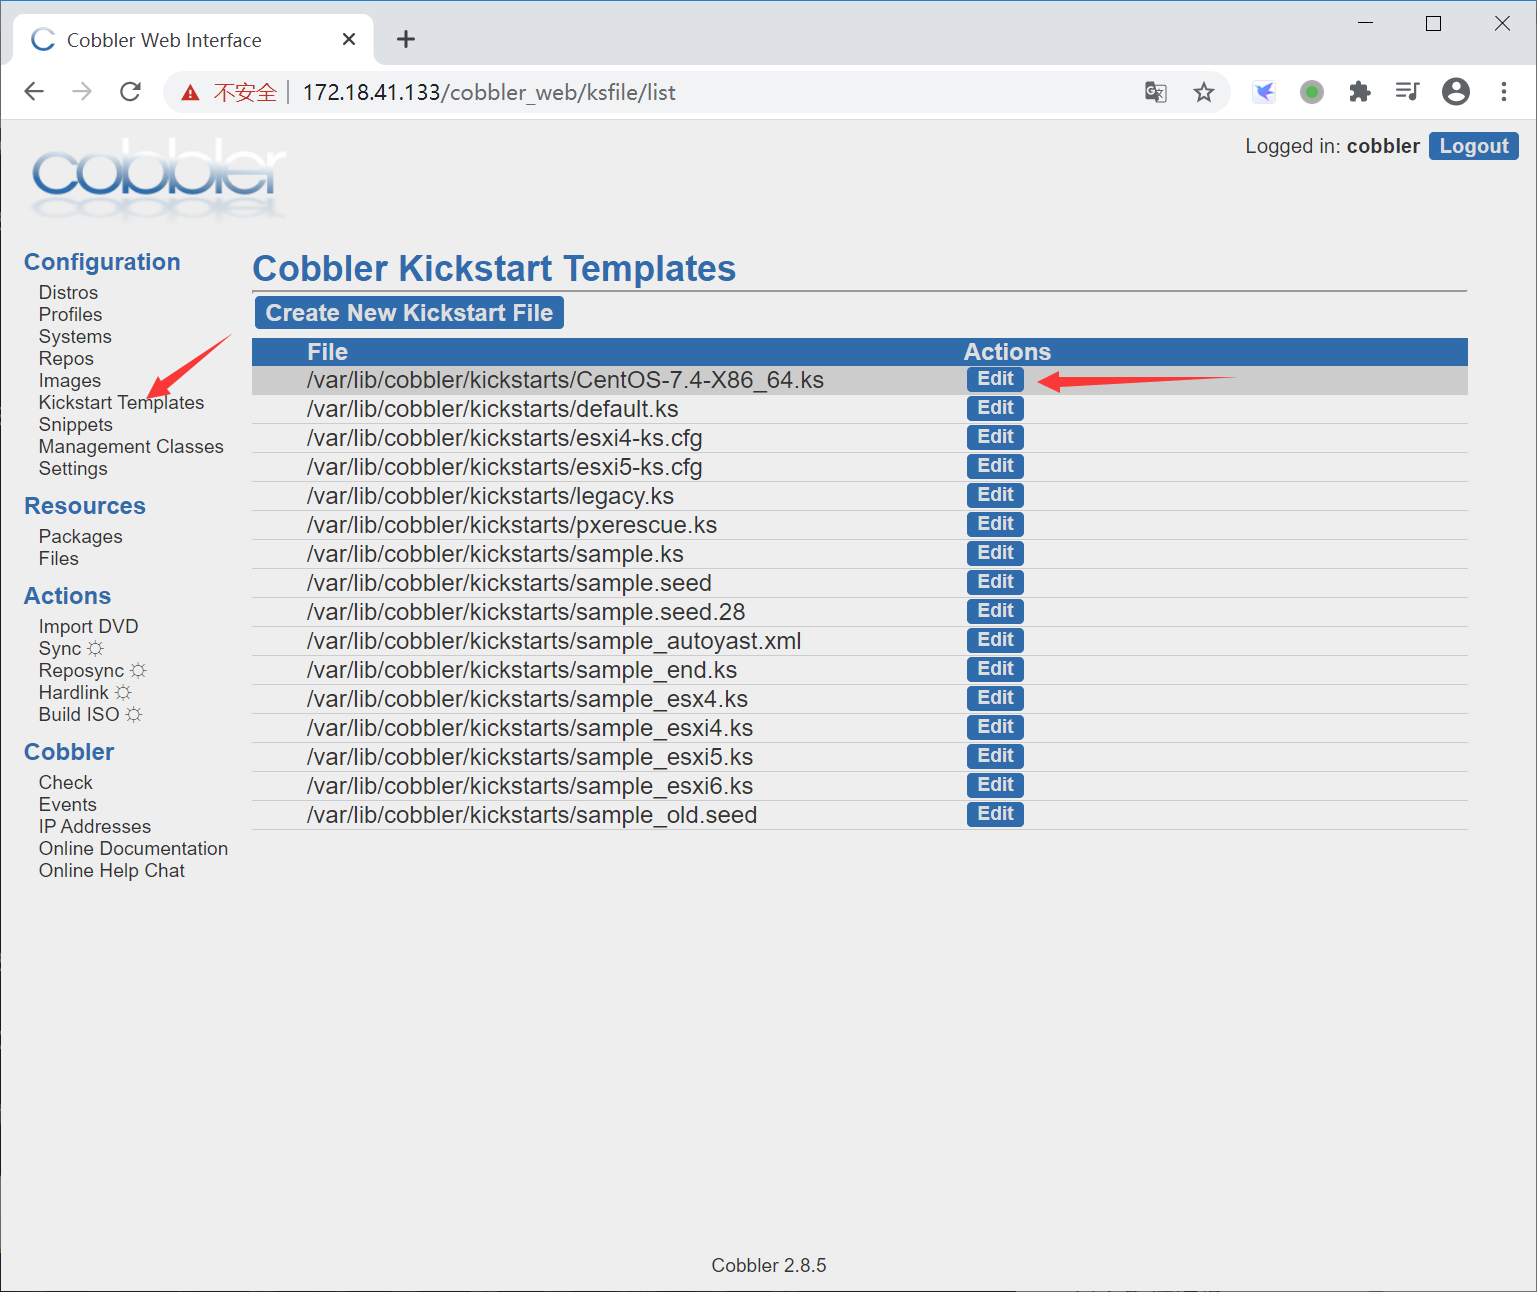
Task: Open Images in the sidebar
Action: pyautogui.click(x=70, y=380)
